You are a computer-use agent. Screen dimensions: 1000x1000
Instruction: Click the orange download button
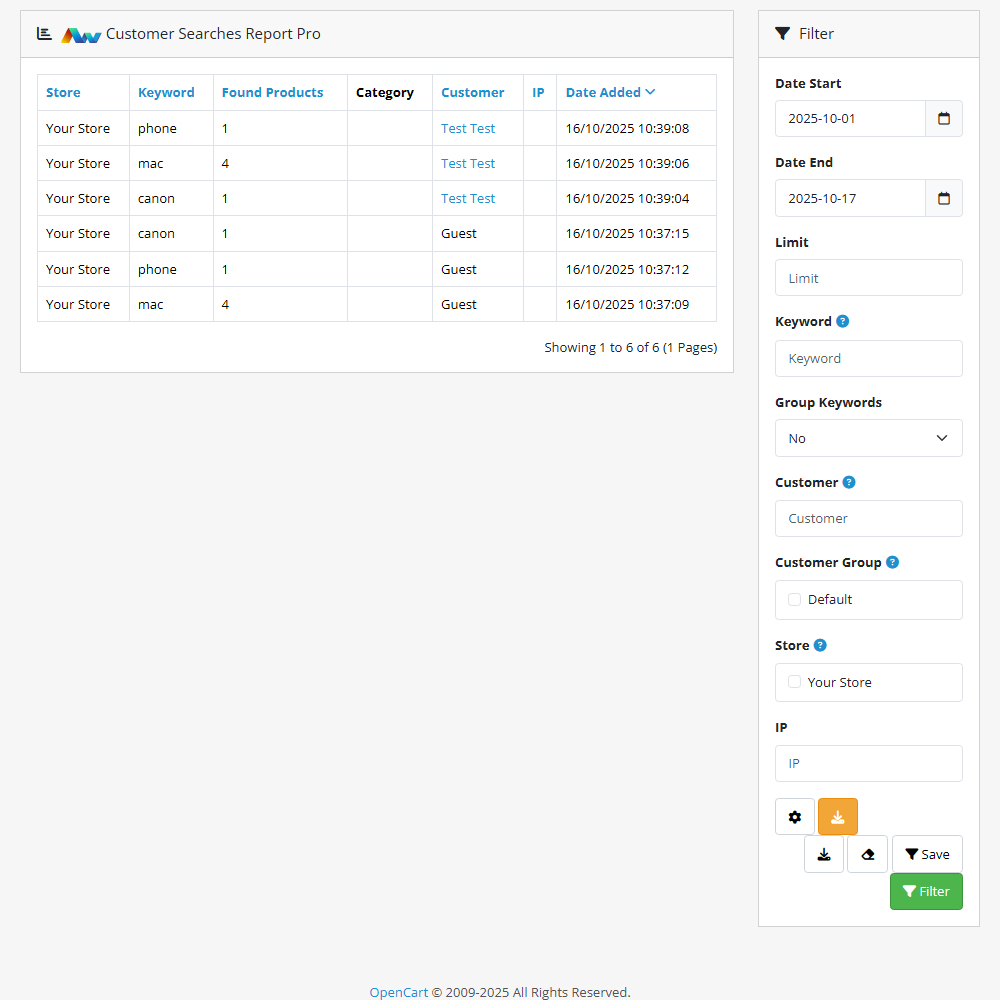[838, 817]
